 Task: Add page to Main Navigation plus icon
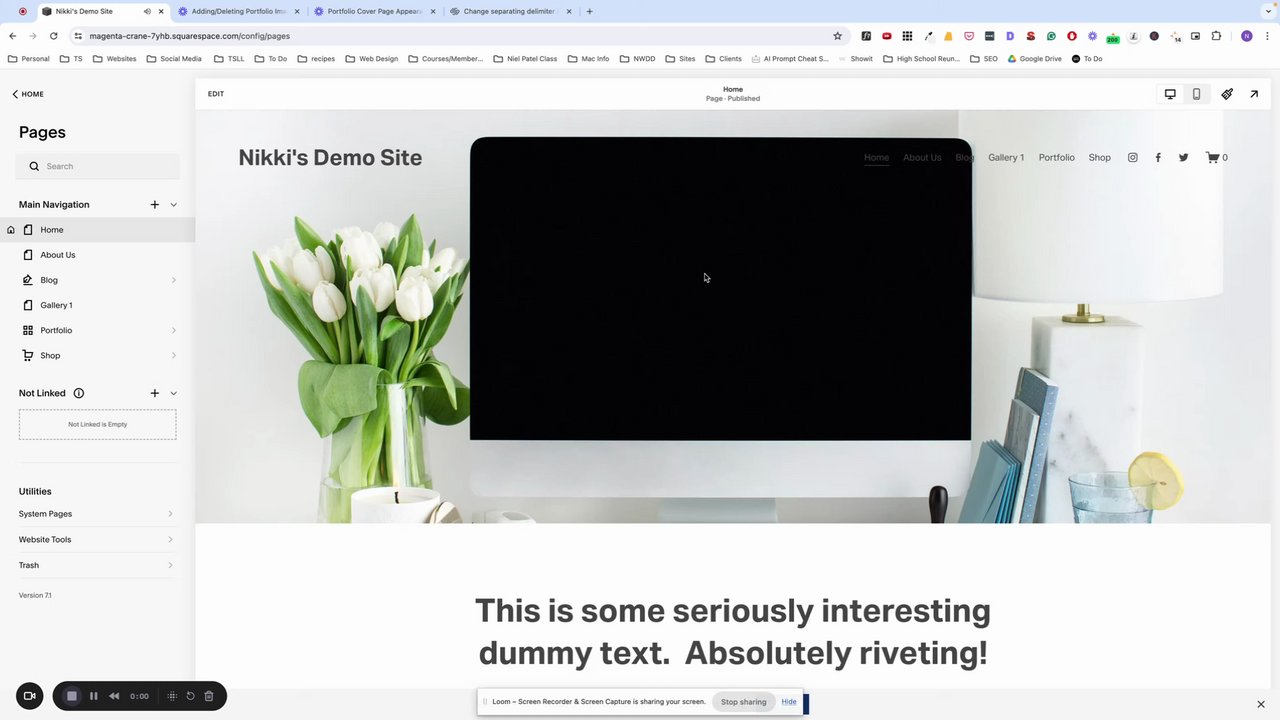coord(154,204)
